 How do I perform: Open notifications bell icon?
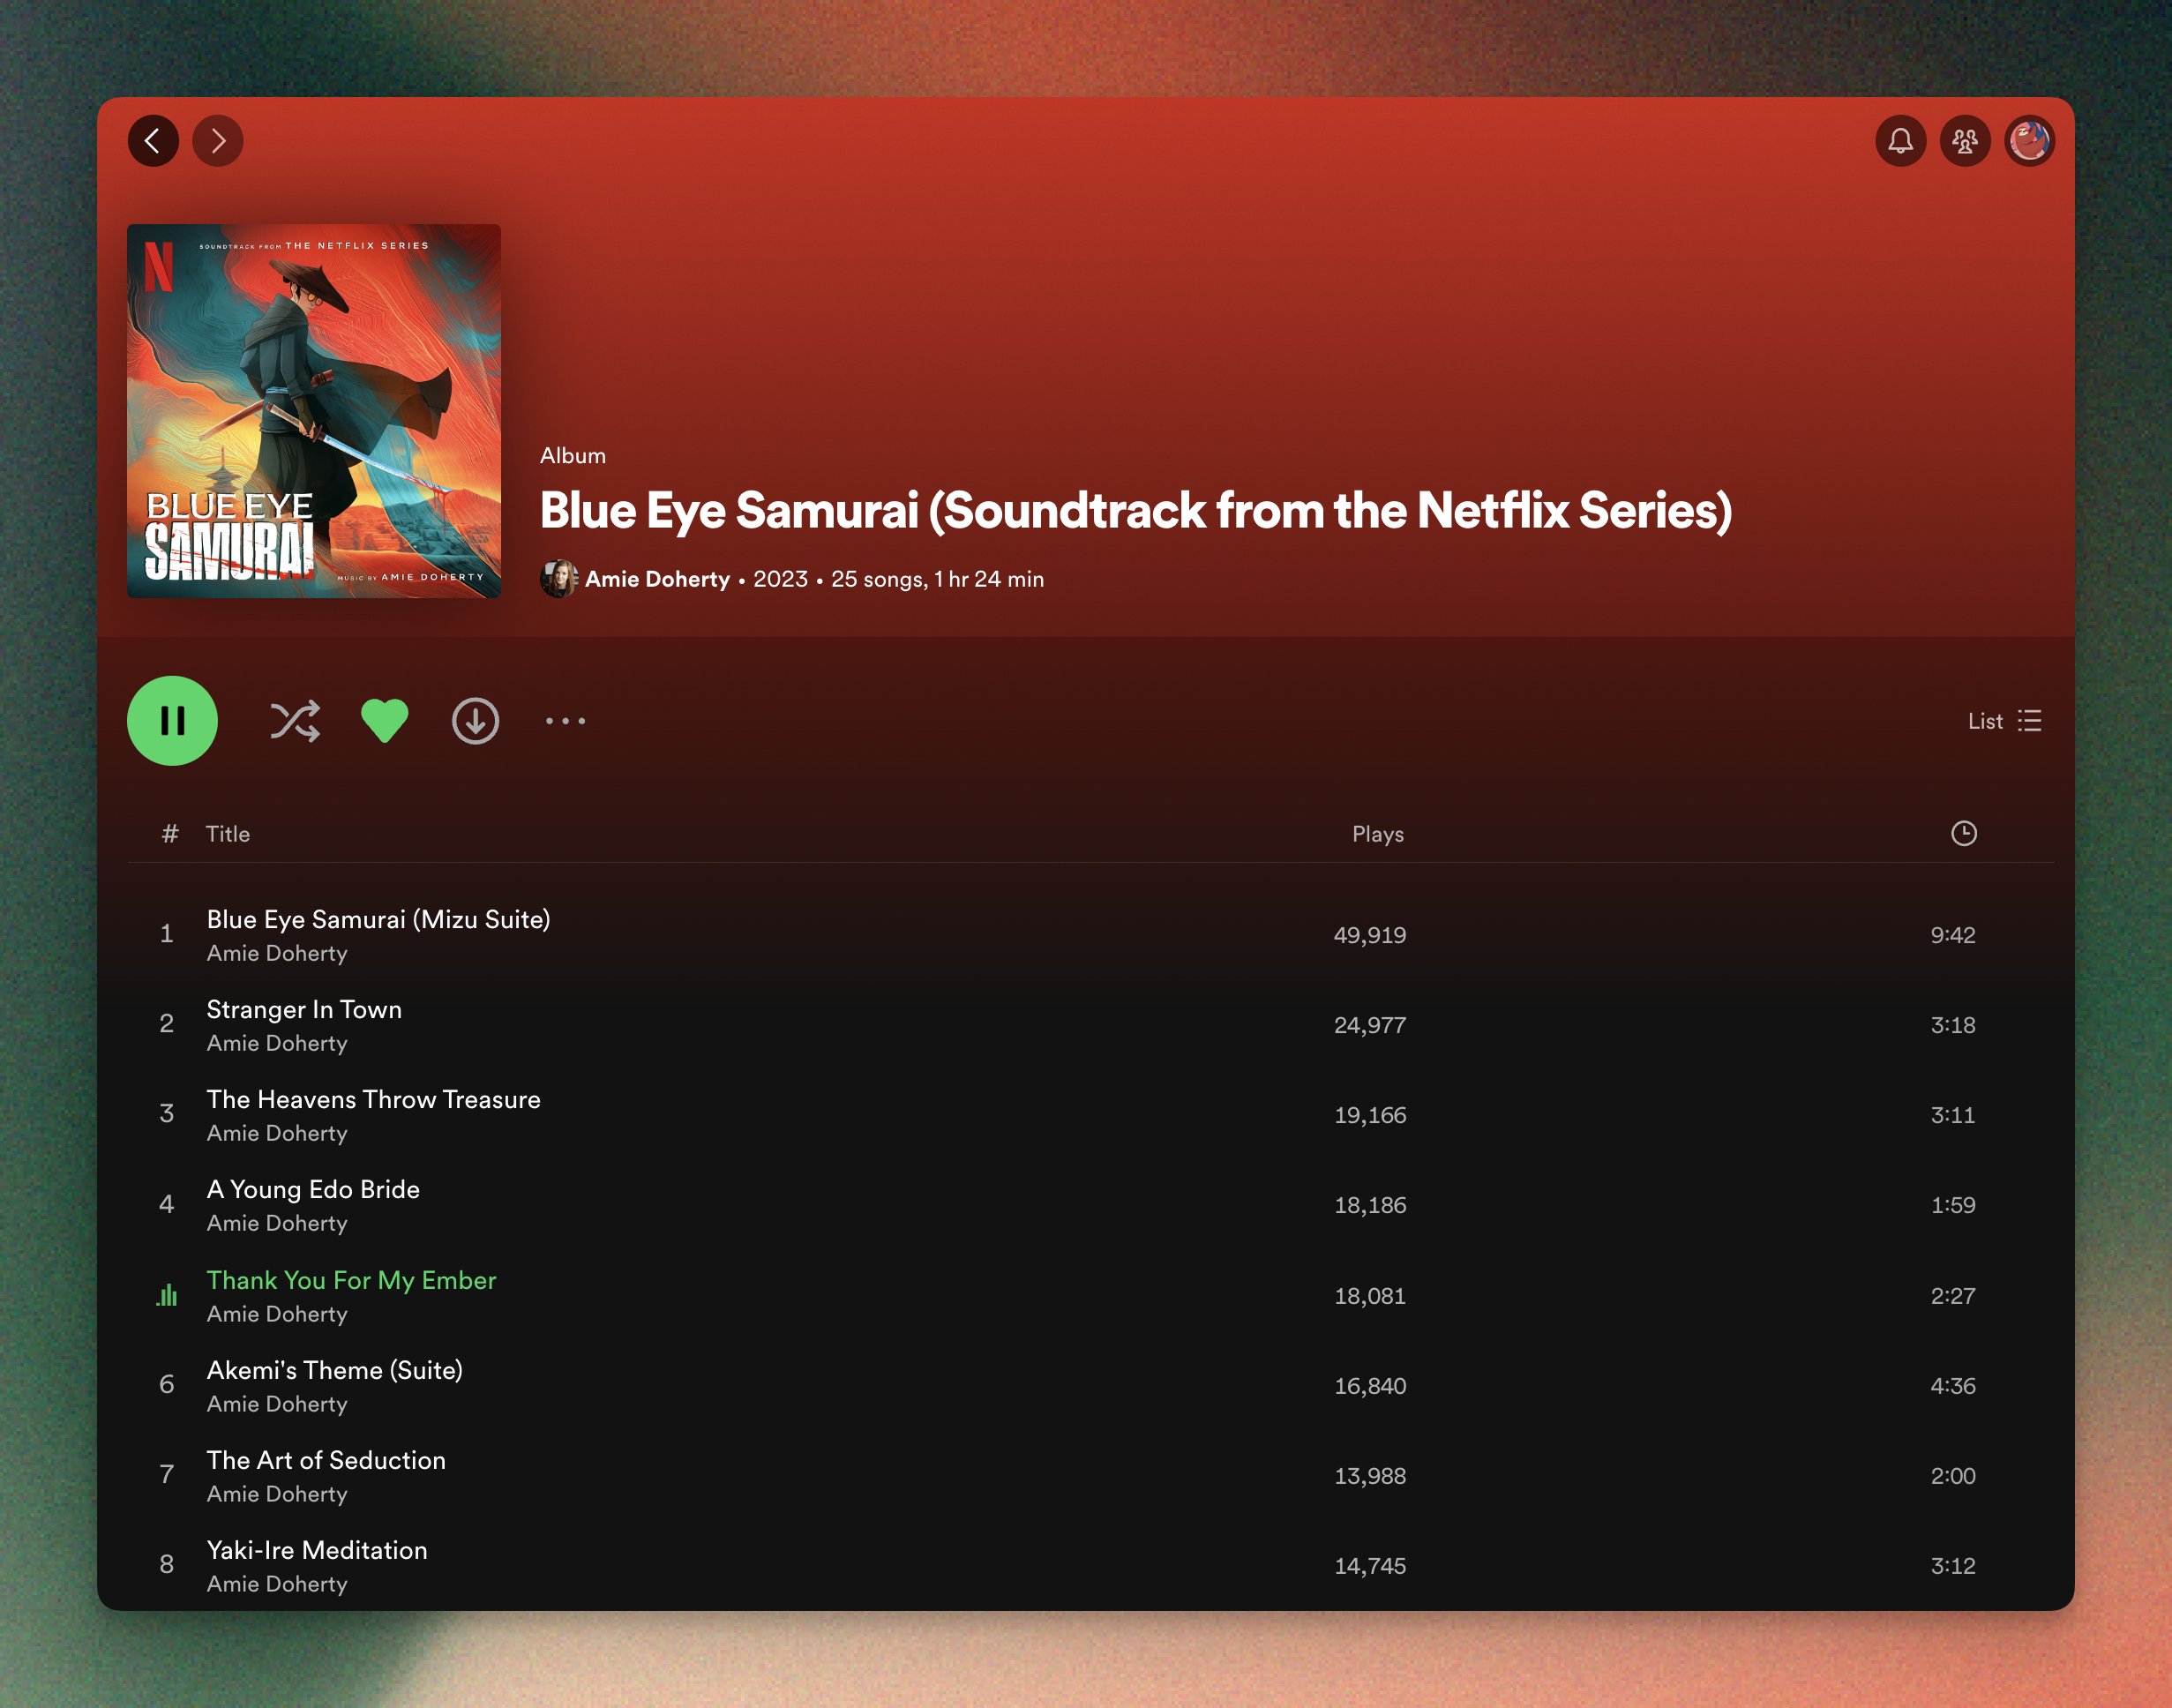1900,141
